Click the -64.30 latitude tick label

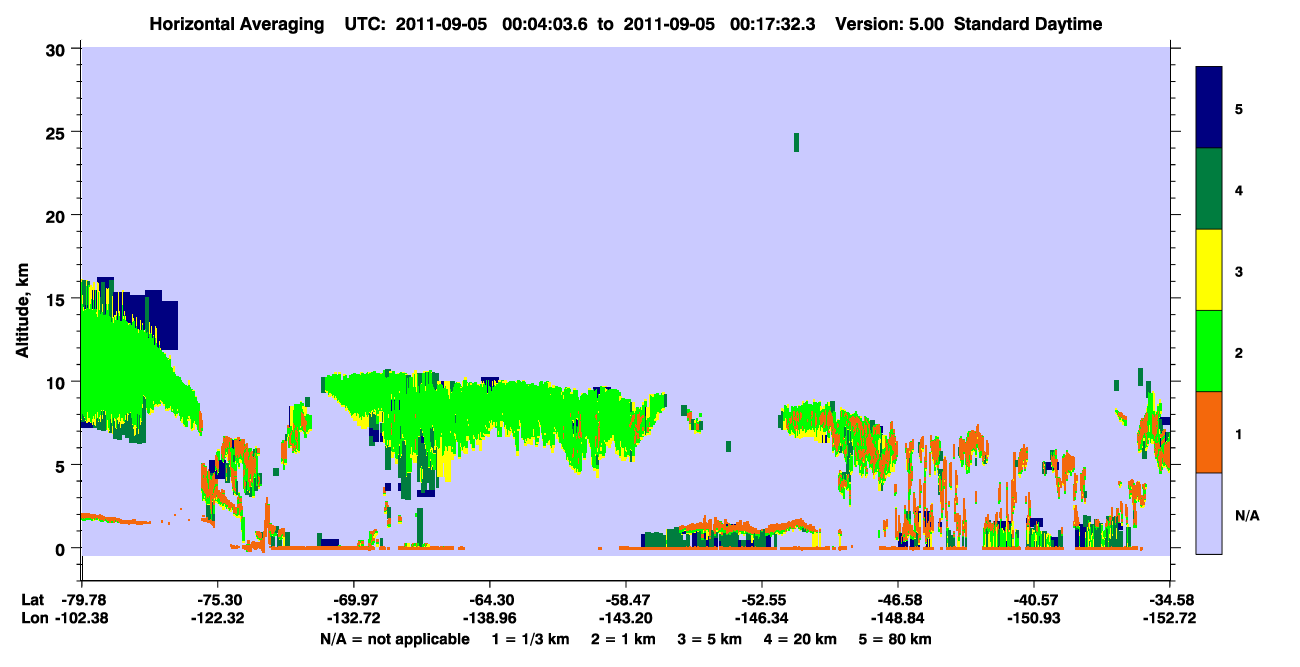[490, 599]
